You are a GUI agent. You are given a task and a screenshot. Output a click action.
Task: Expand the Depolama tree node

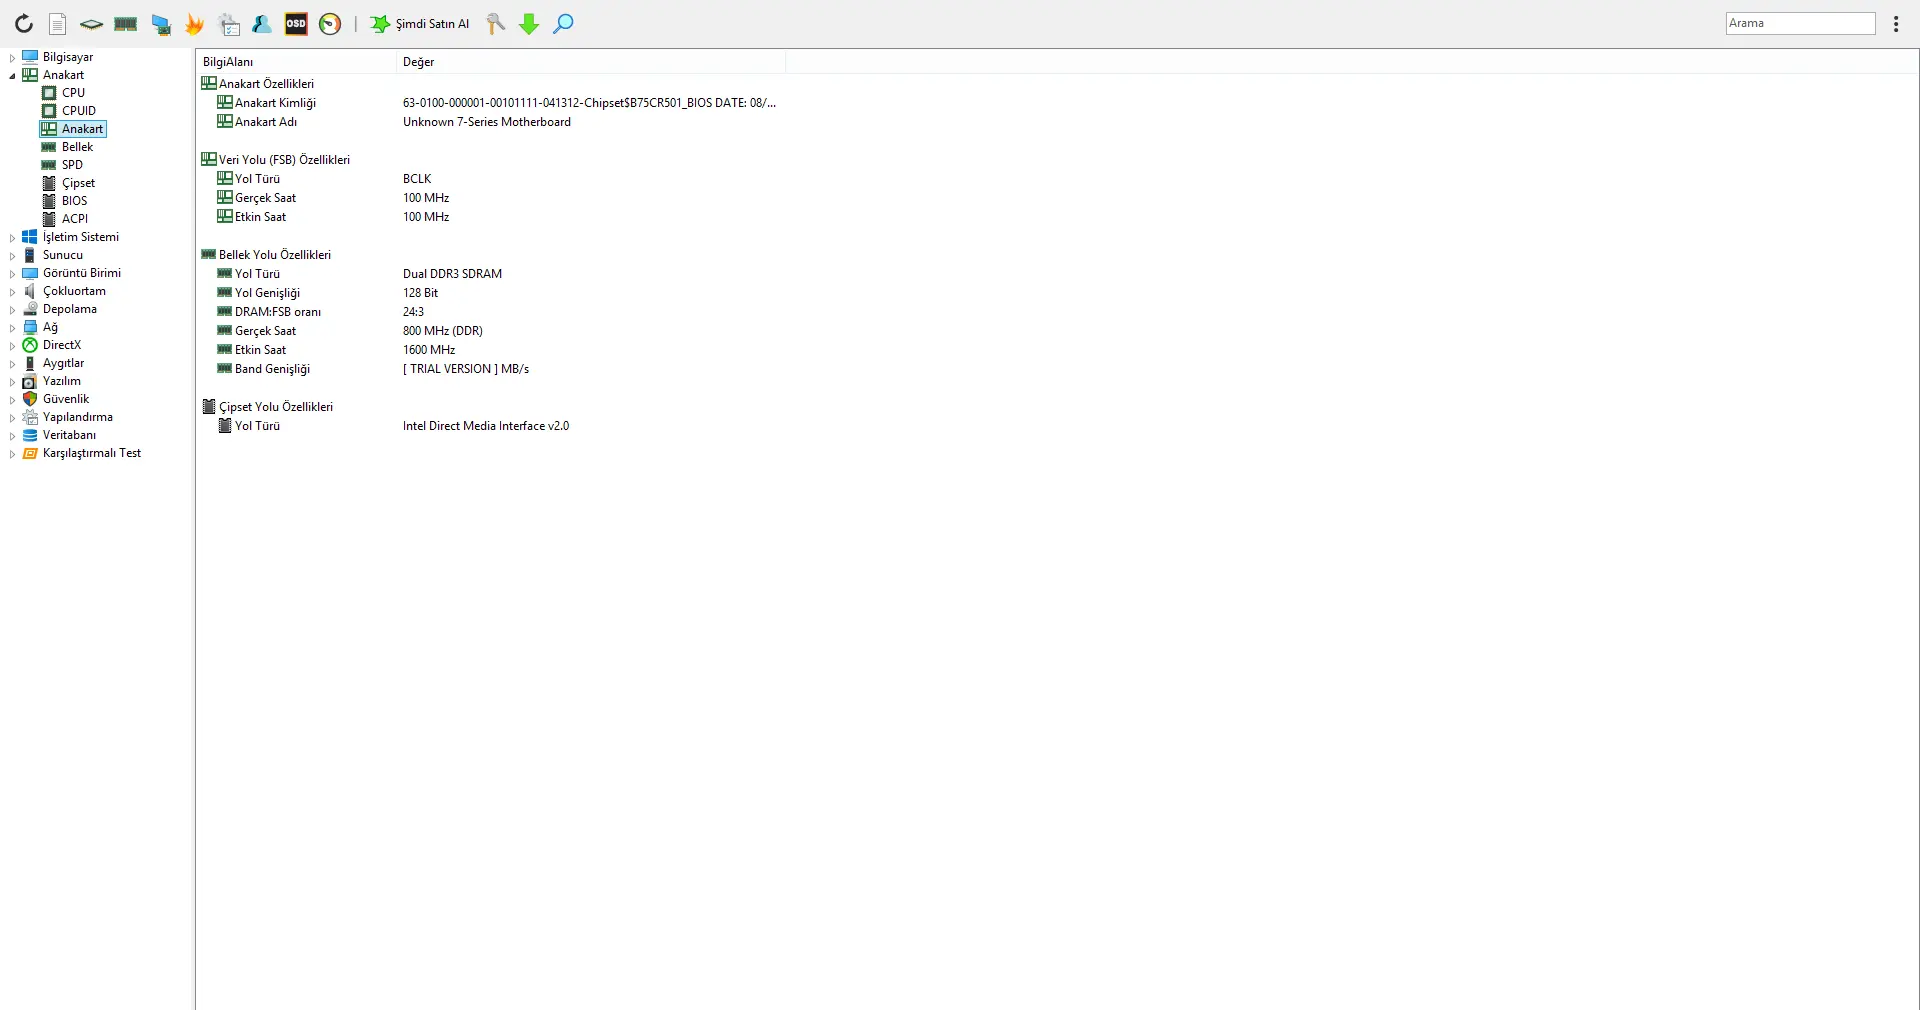tap(12, 310)
